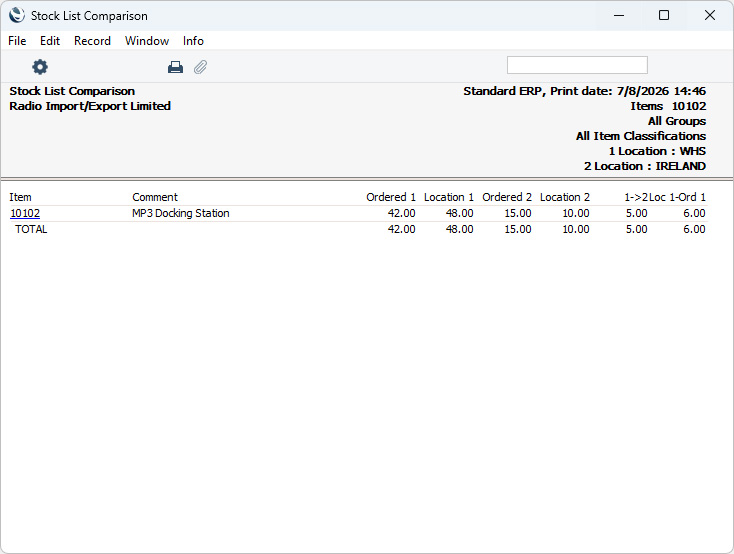Image resolution: width=734 pixels, height=554 pixels.
Task: Click 48.00 in the MP3 Docking Station row
Action: 460,213
